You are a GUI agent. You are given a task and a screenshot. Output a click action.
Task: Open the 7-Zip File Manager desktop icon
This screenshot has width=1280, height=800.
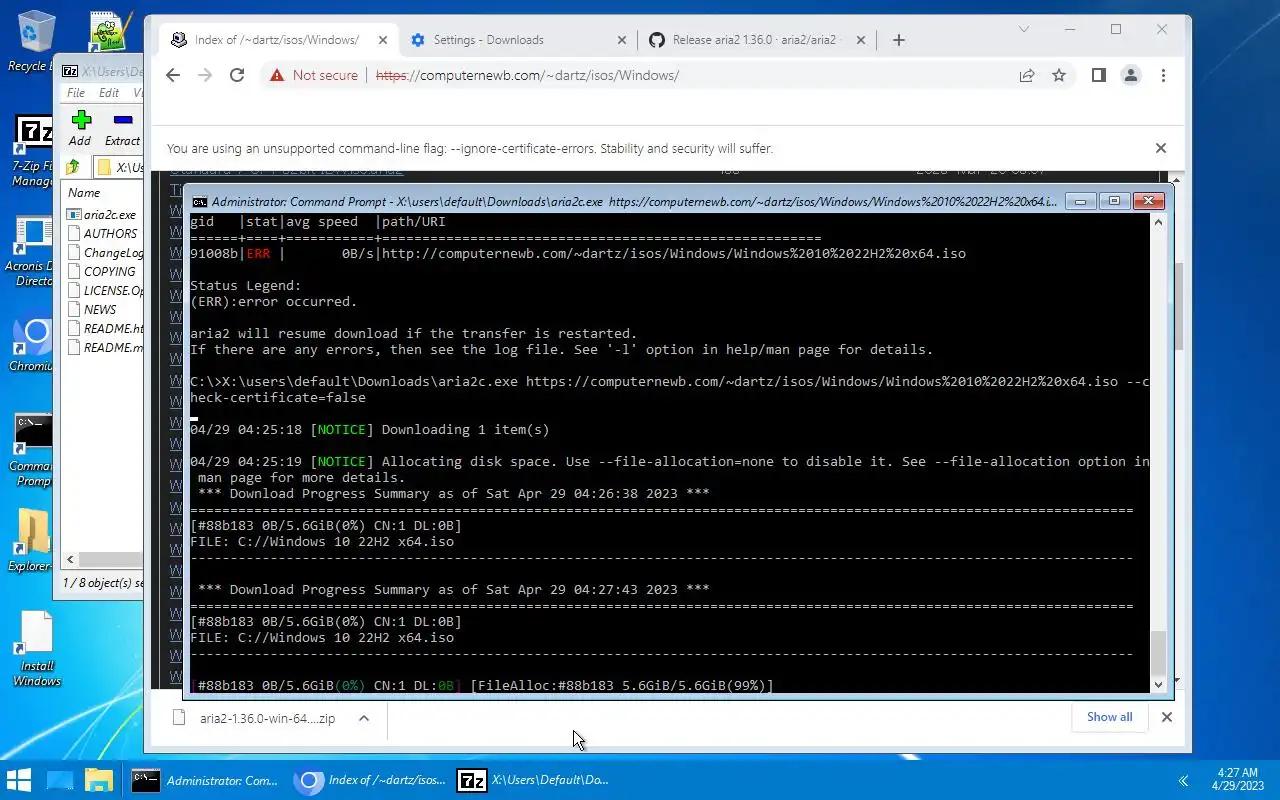click(x=32, y=150)
